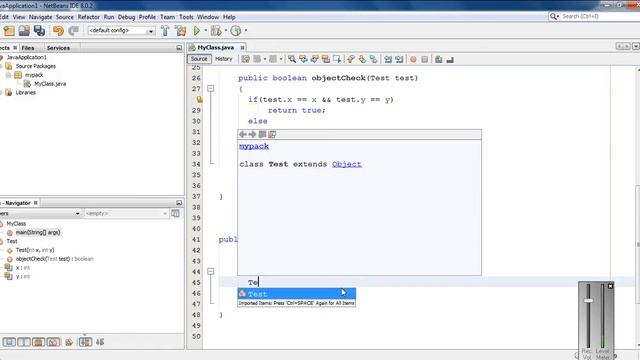The height and width of the screenshot is (360, 640).
Task: Stop Macro Recording with grey square
Action: click(x=424, y=59)
